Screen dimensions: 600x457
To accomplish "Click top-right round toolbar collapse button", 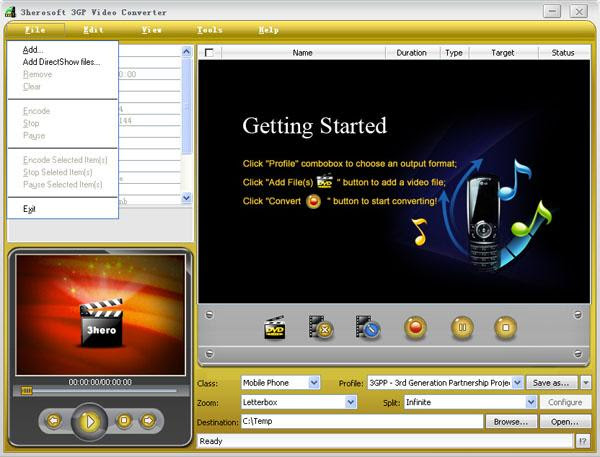I will click(x=578, y=315).
